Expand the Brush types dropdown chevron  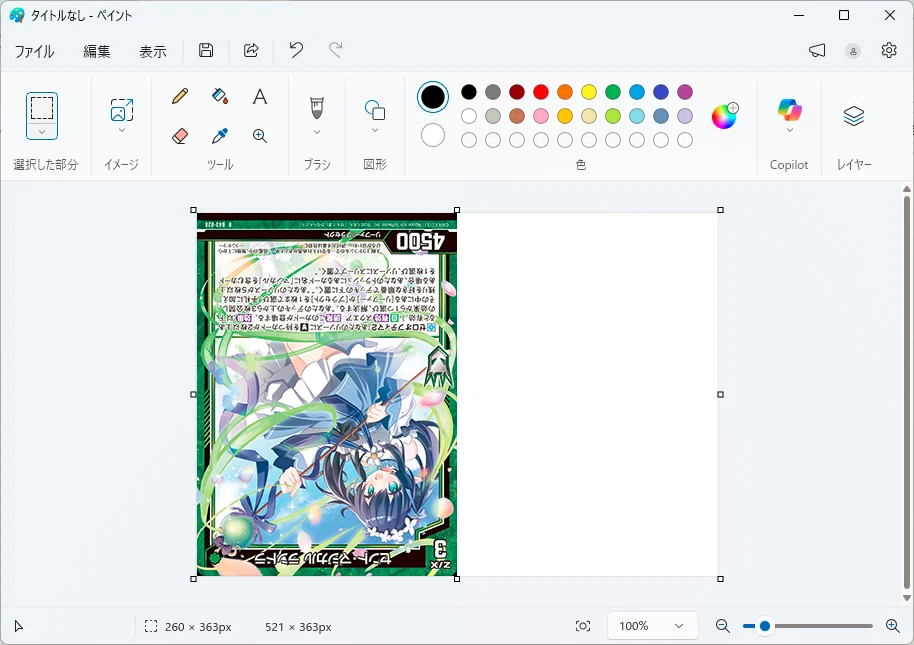pos(317,132)
